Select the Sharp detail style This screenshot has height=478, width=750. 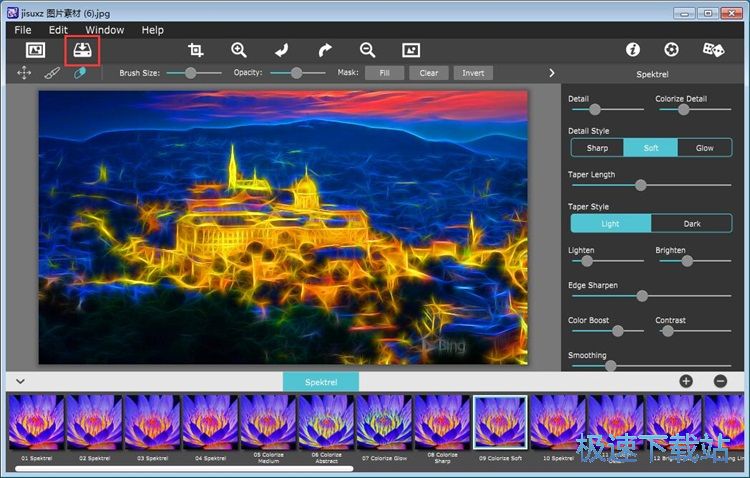pyautogui.click(x=597, y=148)
